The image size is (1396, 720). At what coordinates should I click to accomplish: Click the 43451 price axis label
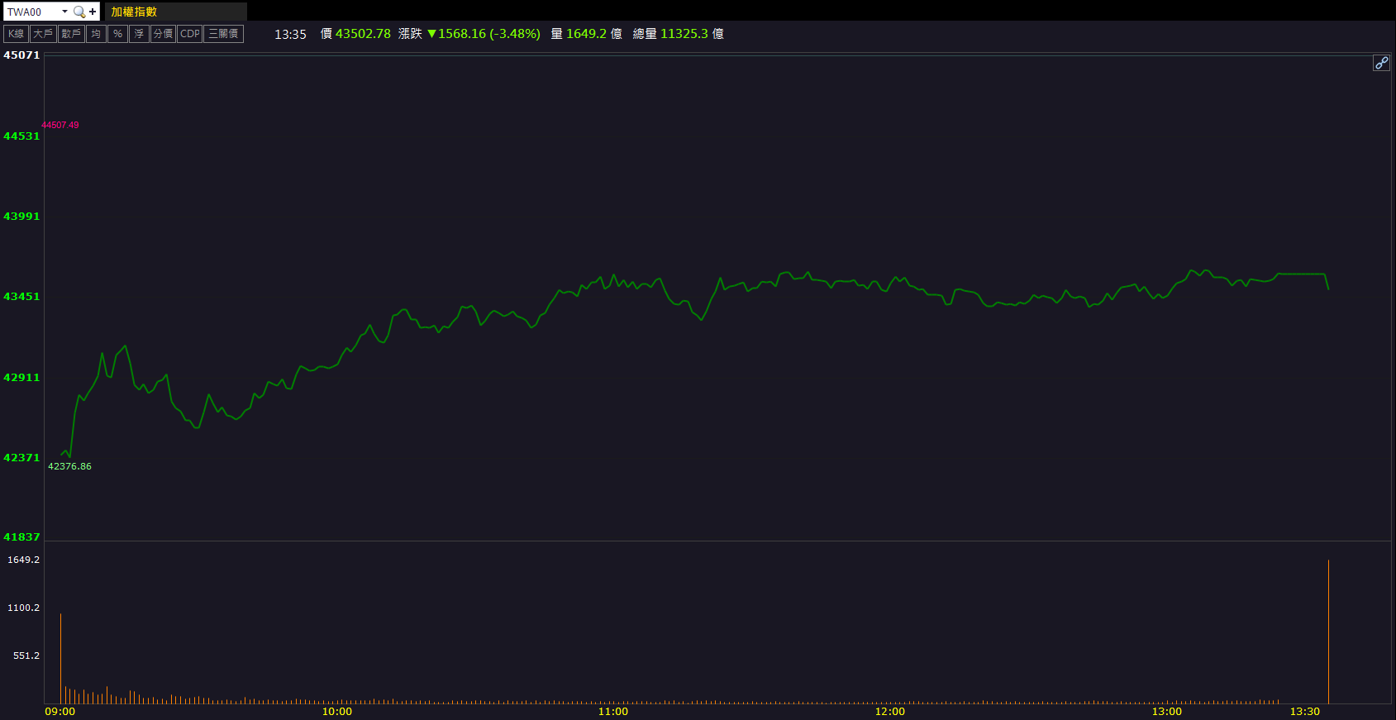(22, 297)
